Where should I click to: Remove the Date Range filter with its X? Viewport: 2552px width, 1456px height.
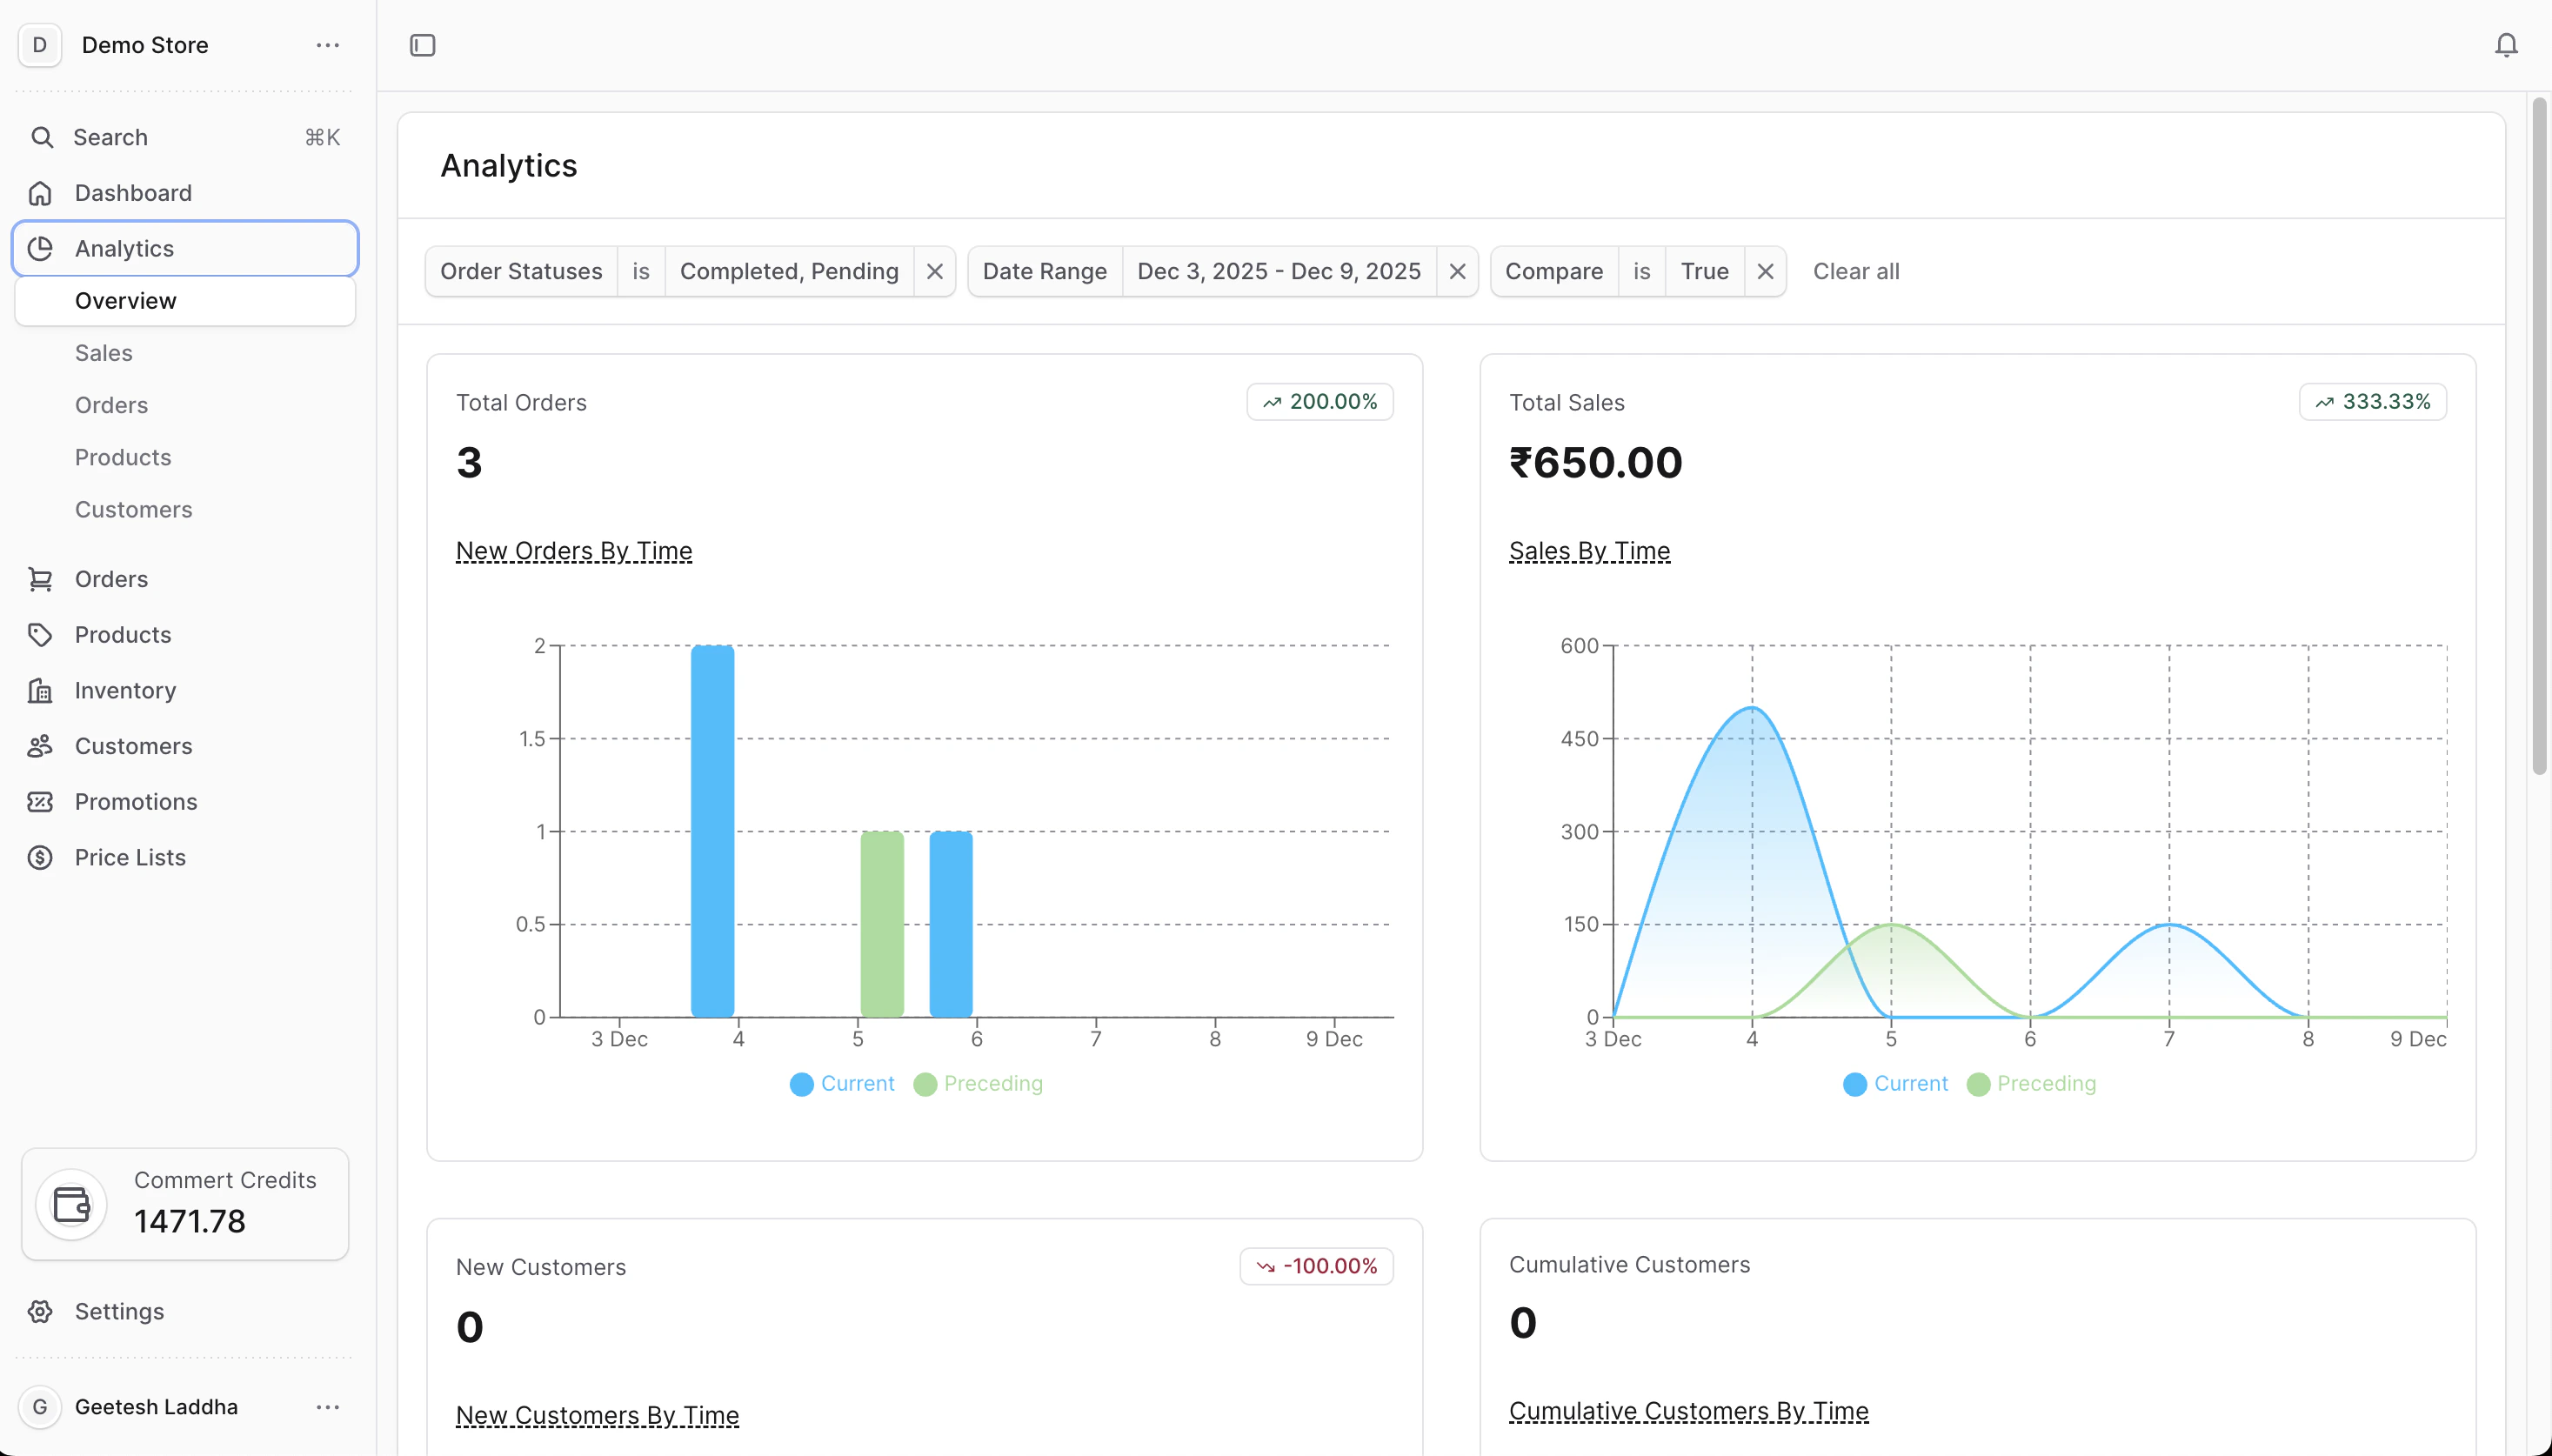tap(1457, 271)
